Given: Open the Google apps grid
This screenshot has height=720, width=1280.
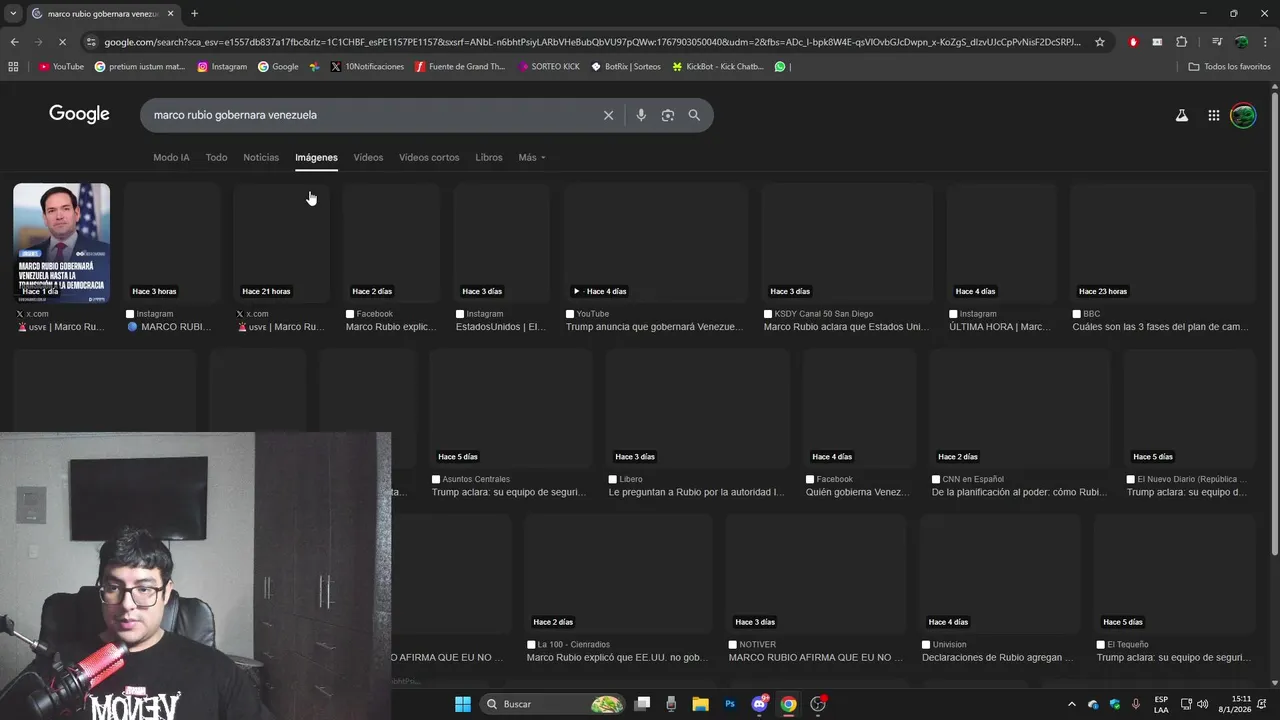Looking at the screenshot, I should (1213, 115).
